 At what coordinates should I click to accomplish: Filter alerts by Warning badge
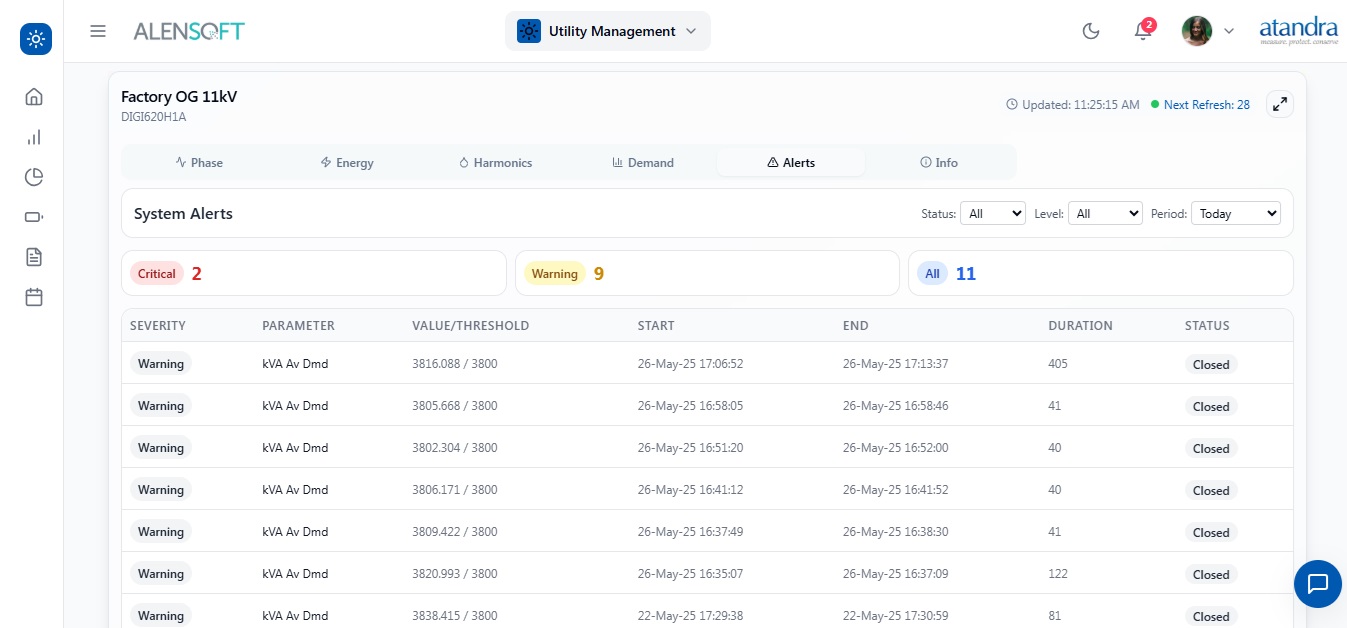(x=554, y=274)
